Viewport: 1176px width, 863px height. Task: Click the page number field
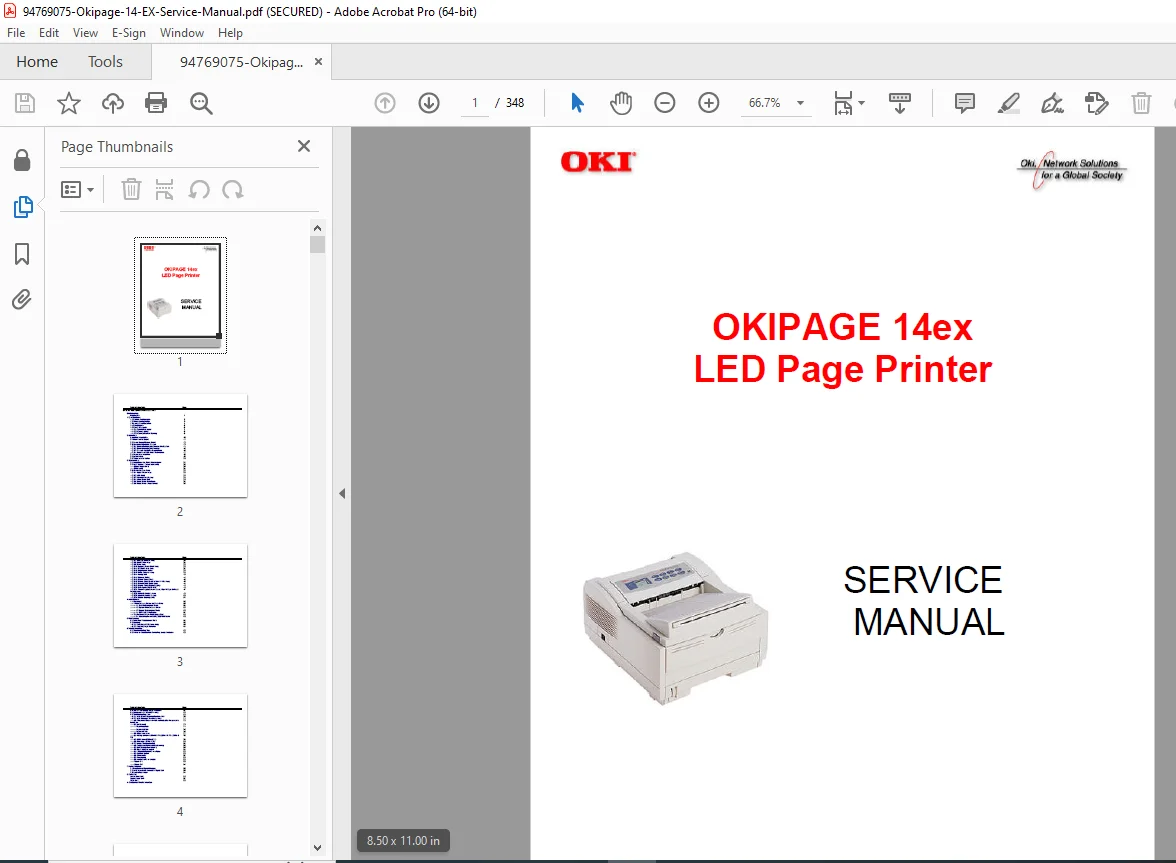pyautogui.click(x=475, y=103)
